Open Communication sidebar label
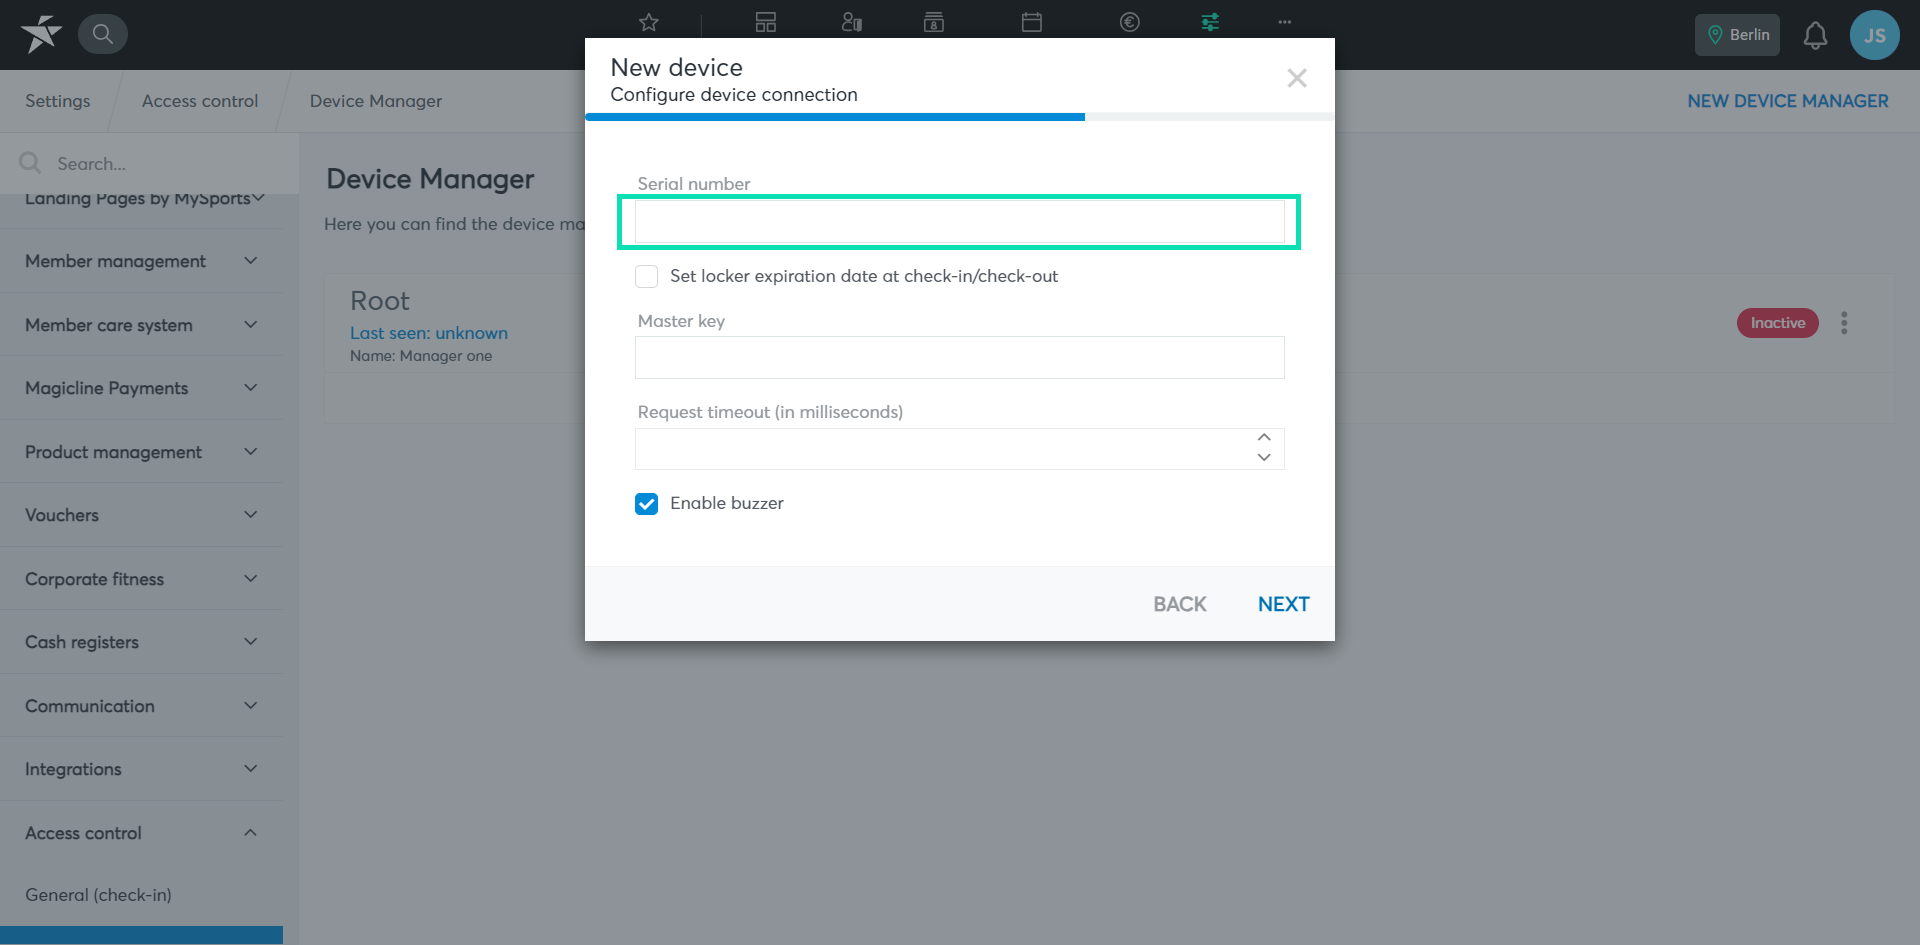This screenshot has height=945, width=1920. (x=90, y=706)
